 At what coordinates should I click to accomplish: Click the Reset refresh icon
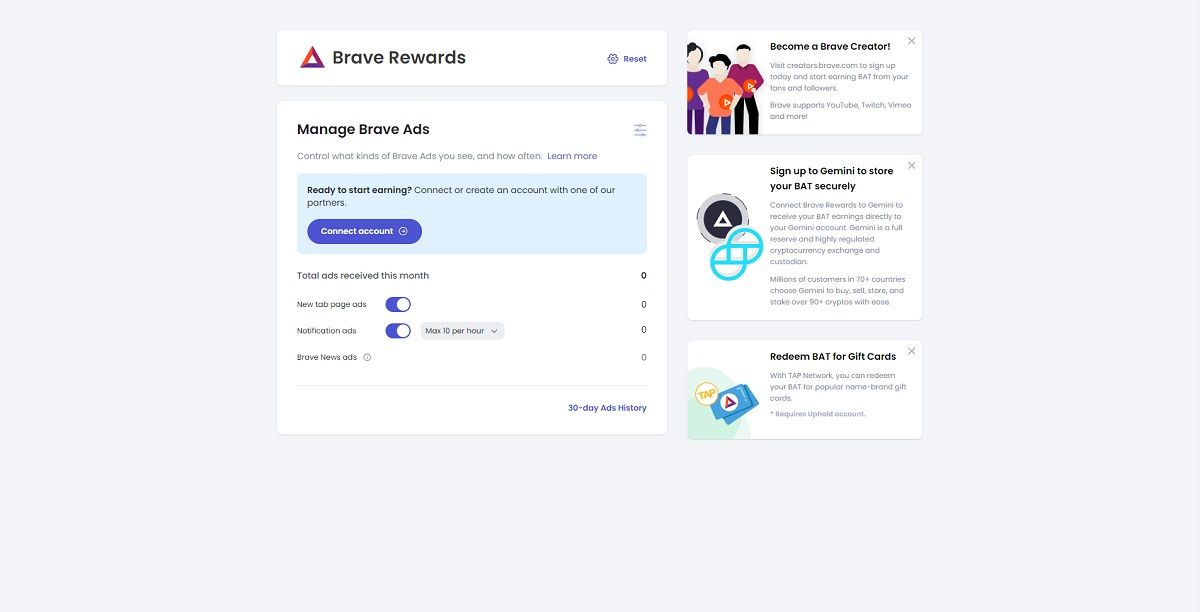pyautogui.click(x=612, y=59)
